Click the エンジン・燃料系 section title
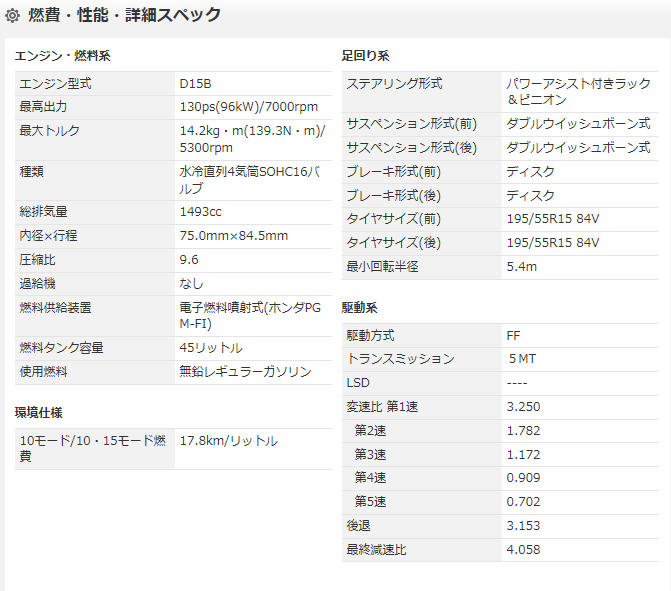Viewport: 671px width, 591px height. point(62,56)
